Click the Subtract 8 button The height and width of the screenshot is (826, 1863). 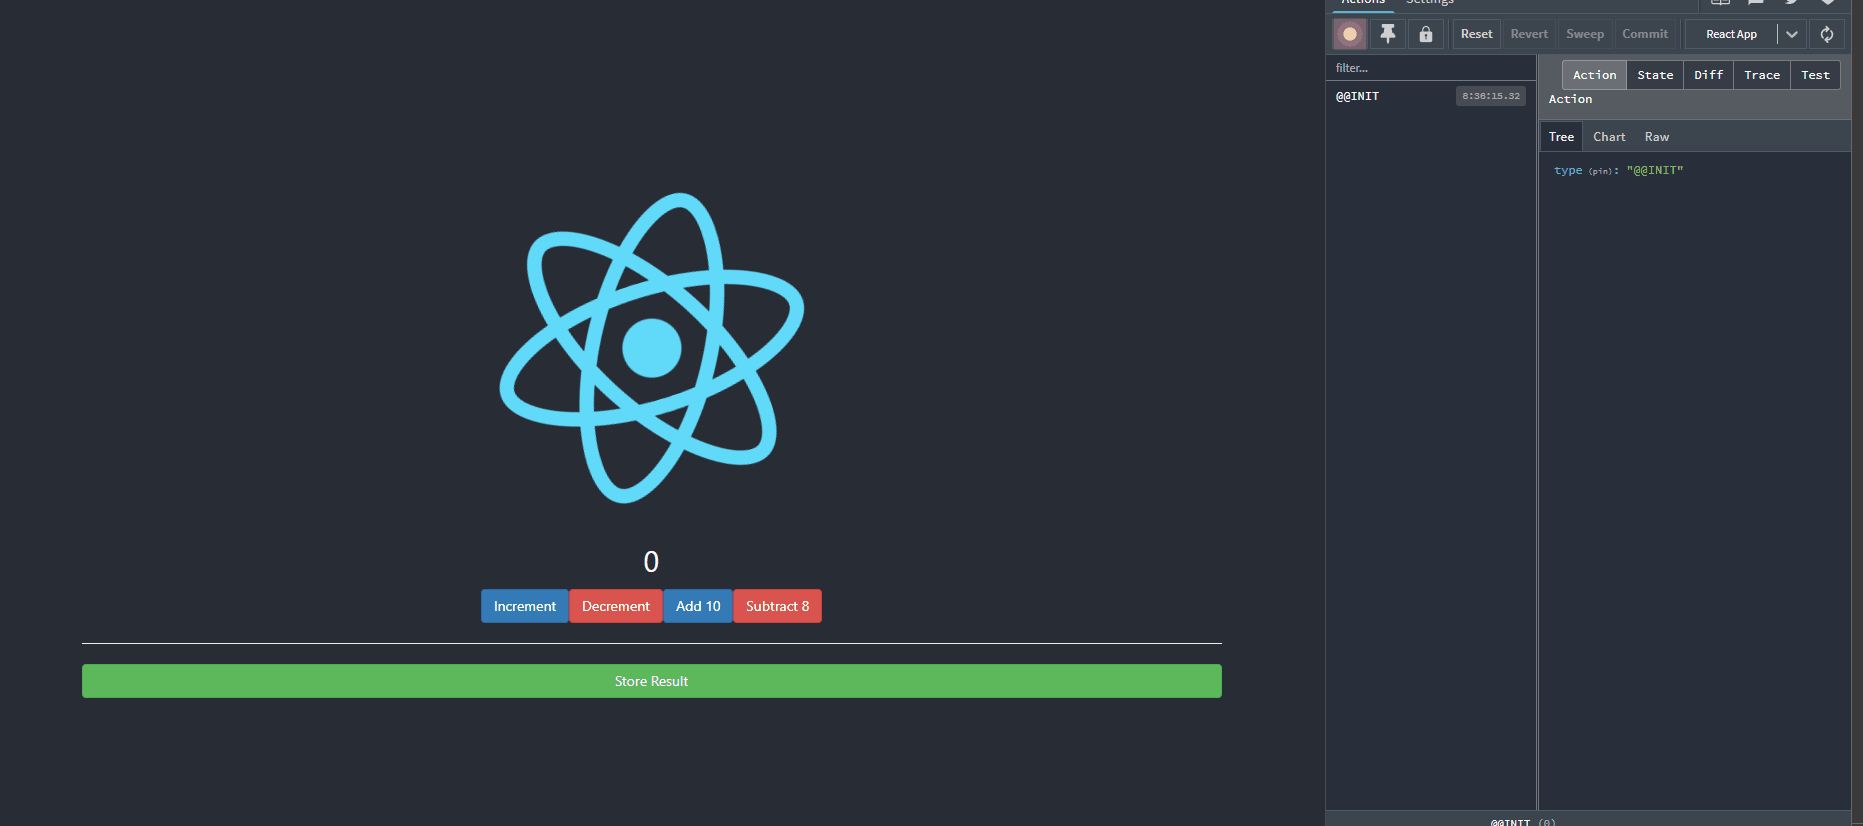click(778, 606)
